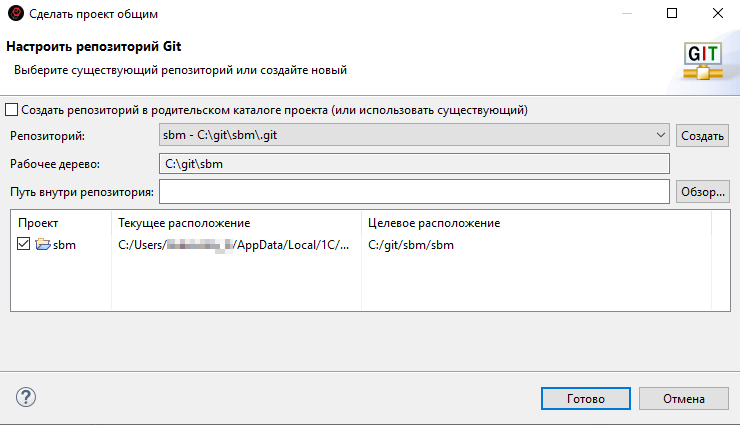Open the sbm repository combo box
Viewport: 740px width, 425px height.
tap(408, 135)
